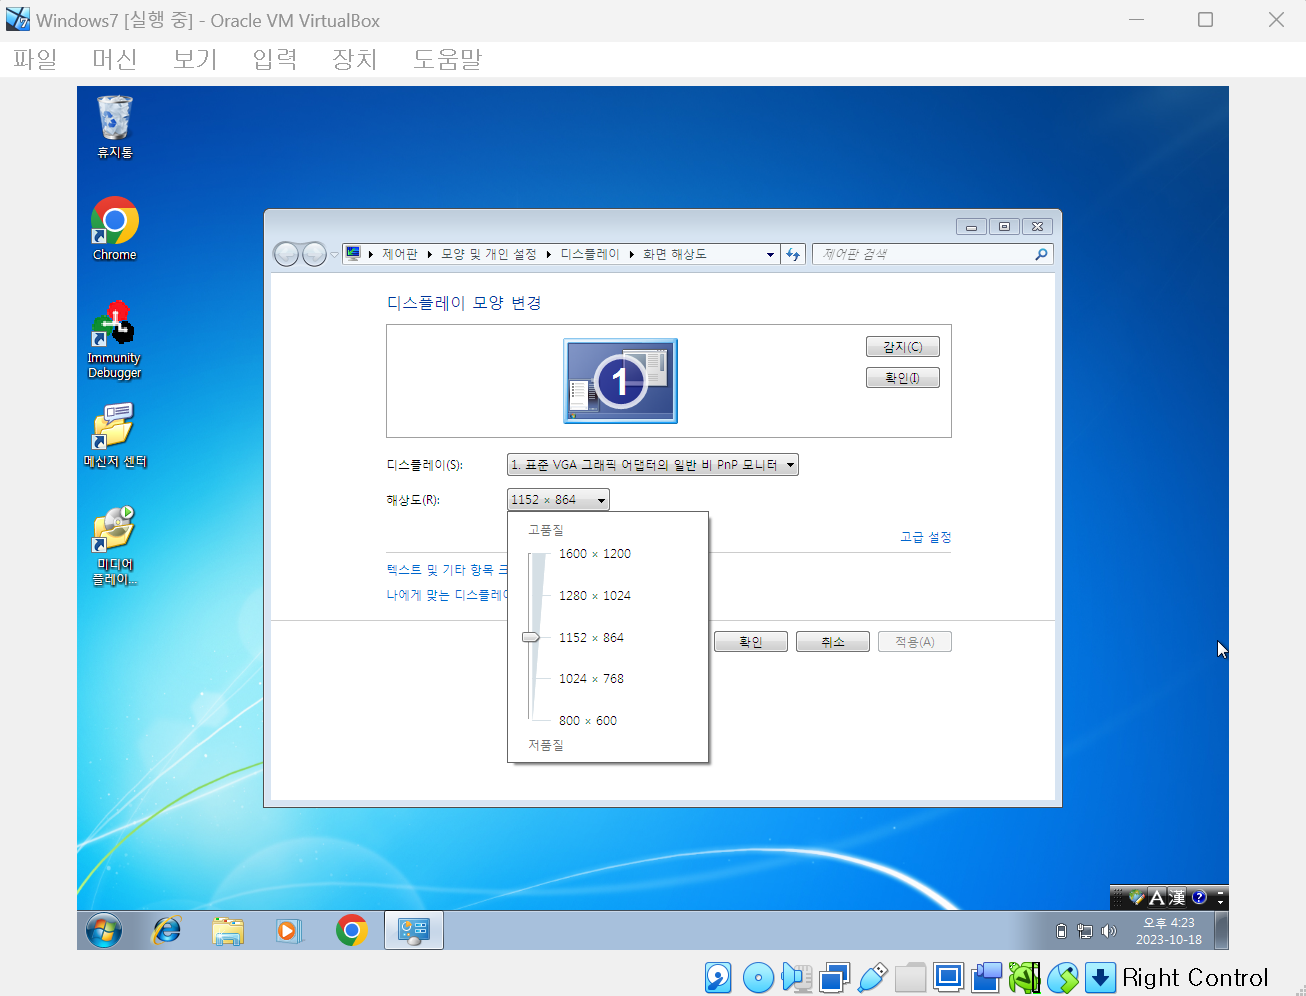The image size is (1306, 996).
Task: Click the volume speaker tray icon
Action: (x=1108, y=931)
